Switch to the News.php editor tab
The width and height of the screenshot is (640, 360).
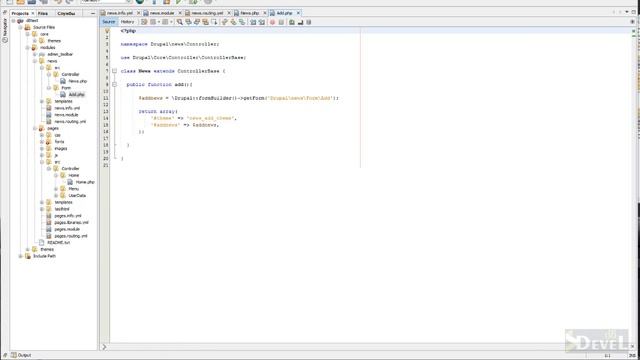tap(249, 13)
